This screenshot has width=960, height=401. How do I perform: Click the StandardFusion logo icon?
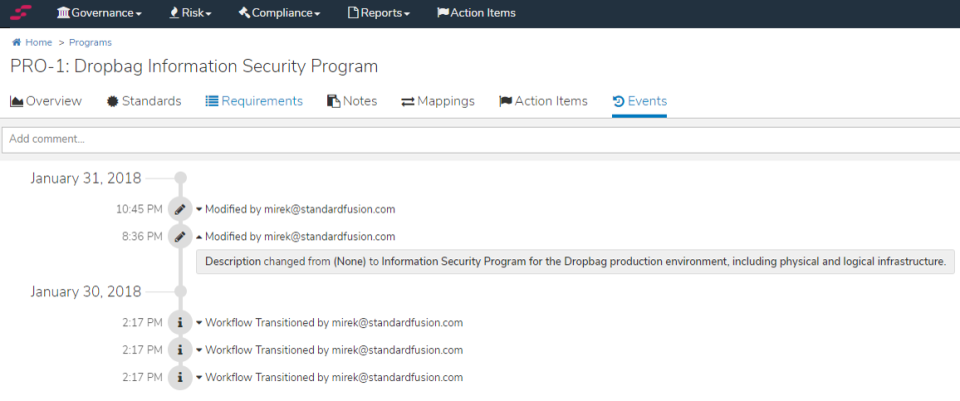point(21,12)
